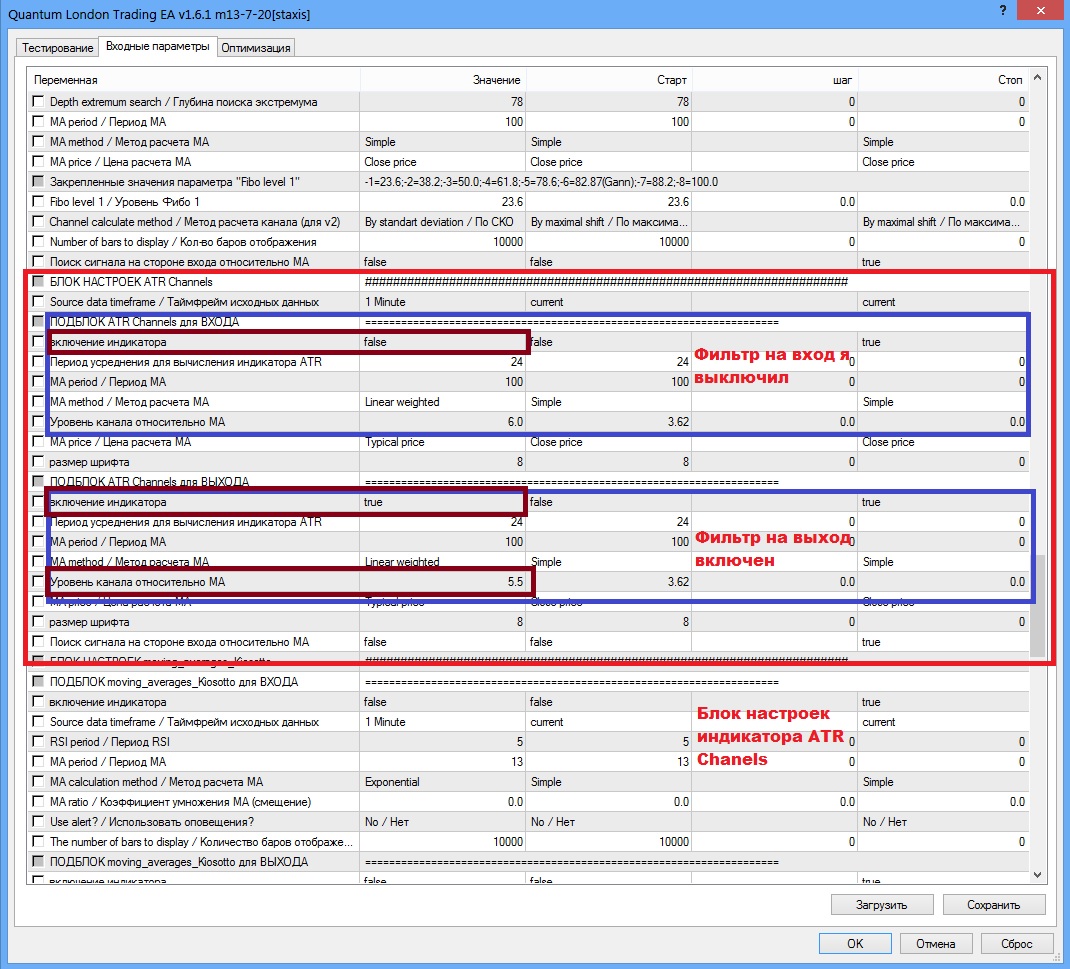Tick MA ratio checkbox
The width and height of the screenshot is (1070, 969).
click(x=38, y=801)
